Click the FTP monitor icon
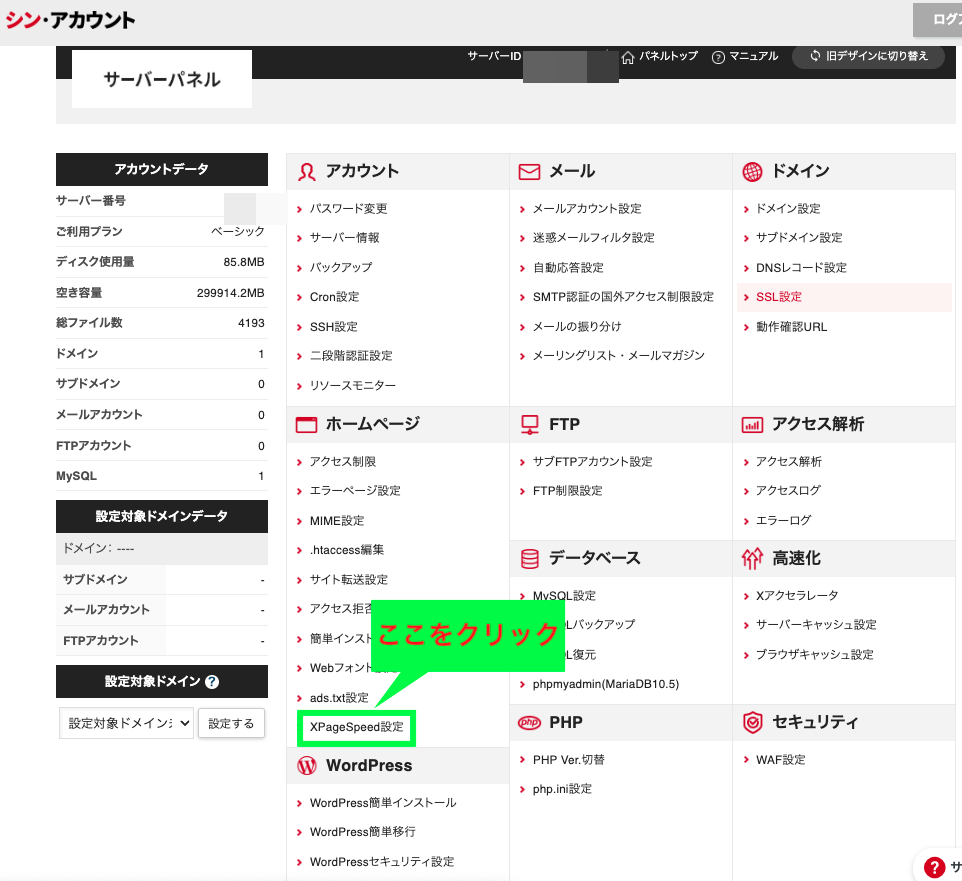 pos(527,424)
